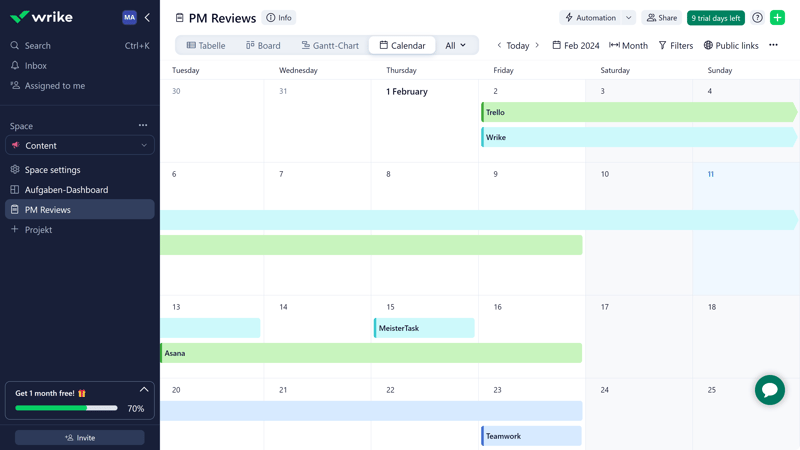The image size is (800, 450).
Task: Select PM Reviews in the sidebar
Action: 80,210
